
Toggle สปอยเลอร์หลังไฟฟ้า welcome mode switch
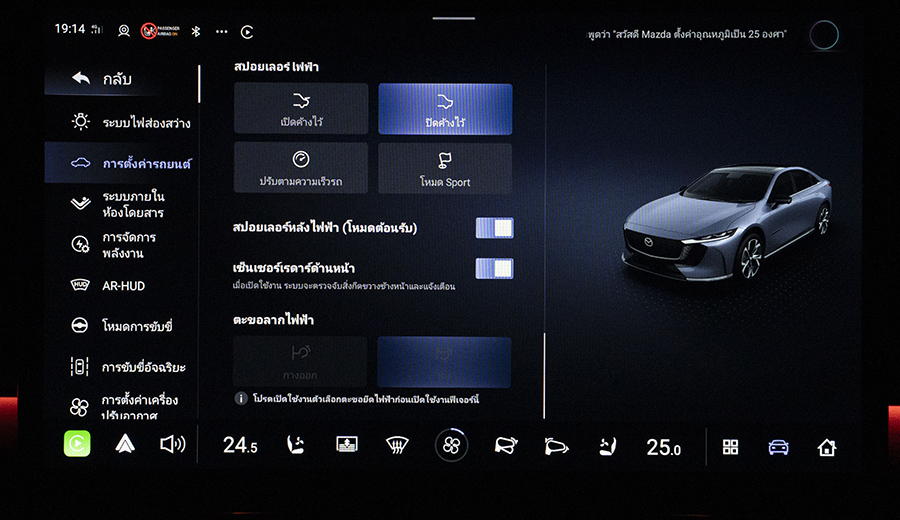click(494, 227)
